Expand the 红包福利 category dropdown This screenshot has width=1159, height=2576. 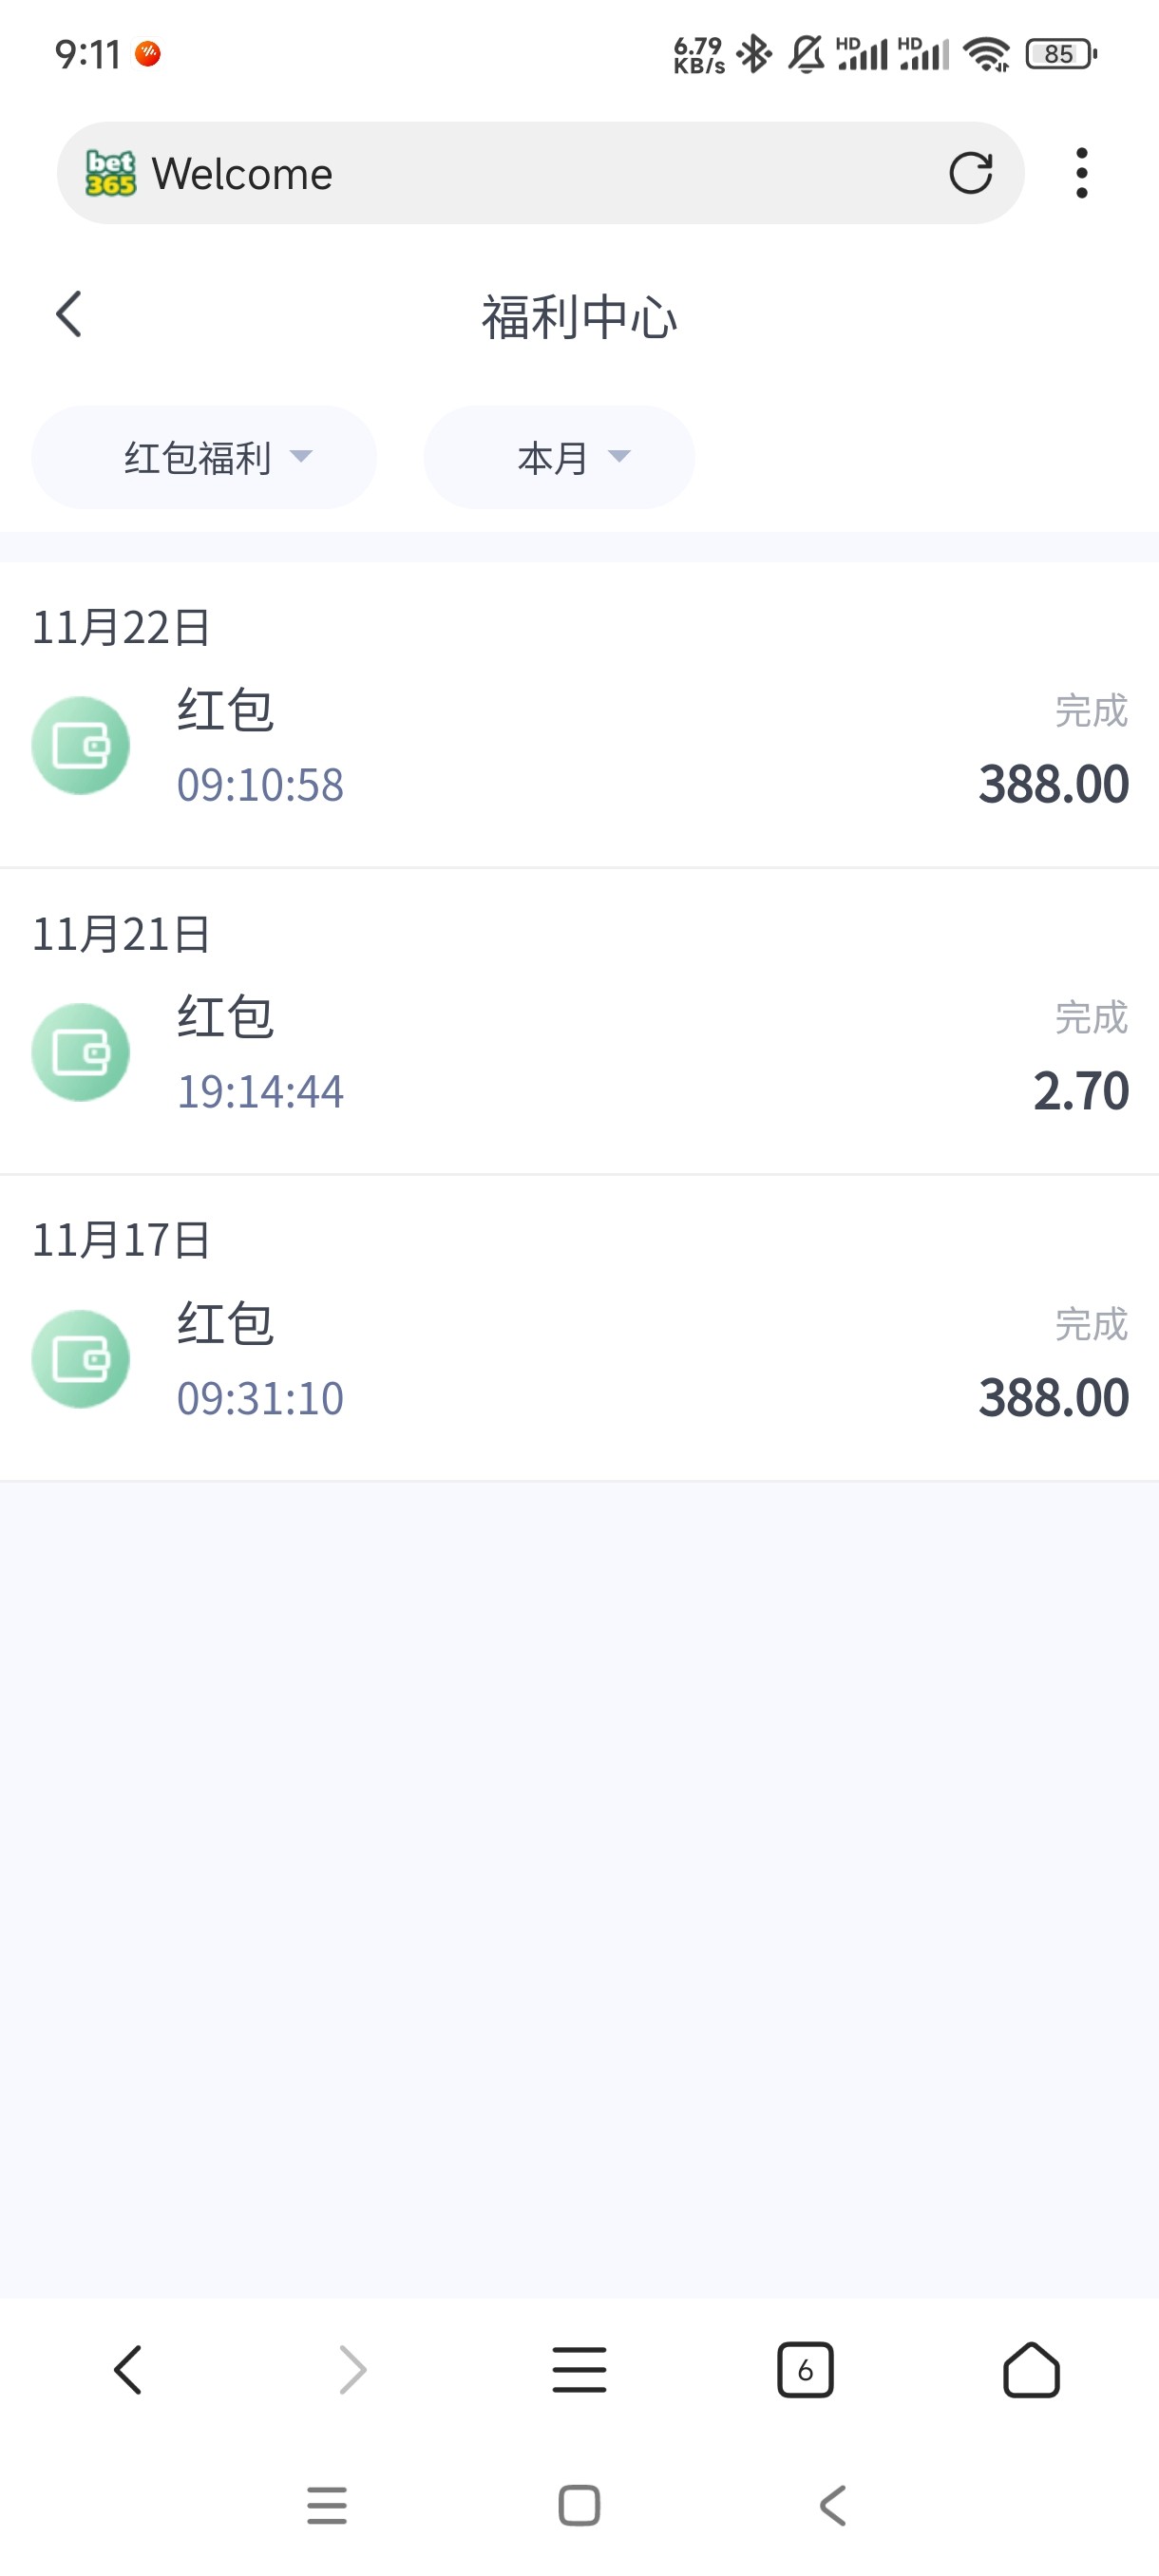pyautogui.click(x=204, y=458)
